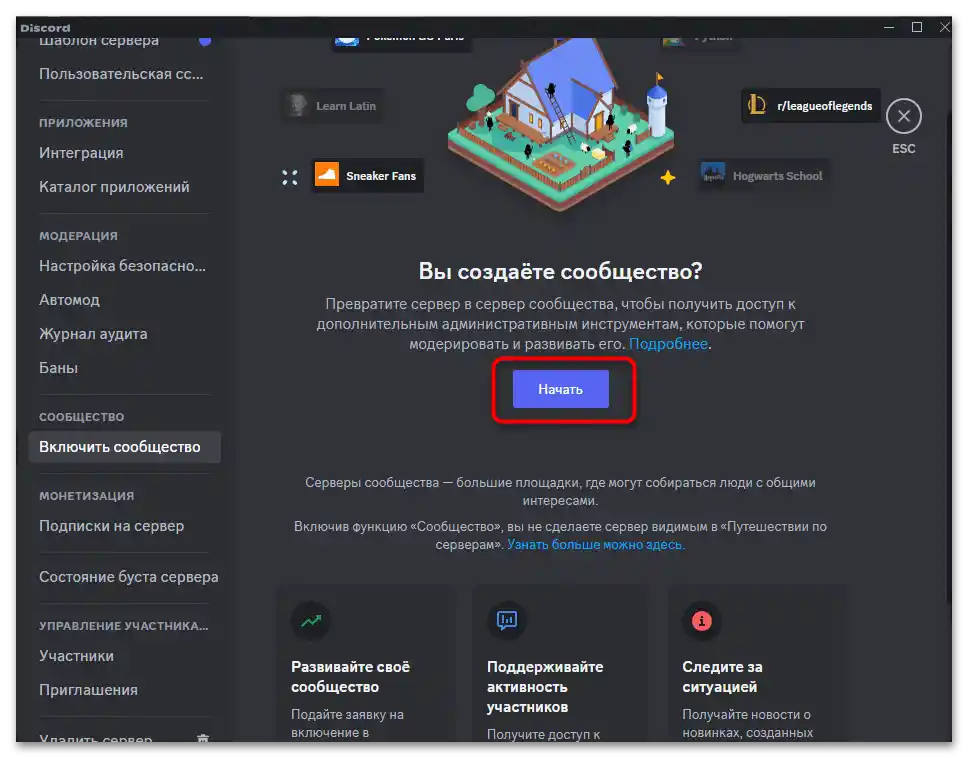Click the red info icon
The image size is (968, 758).
click(x=701, y=620)
